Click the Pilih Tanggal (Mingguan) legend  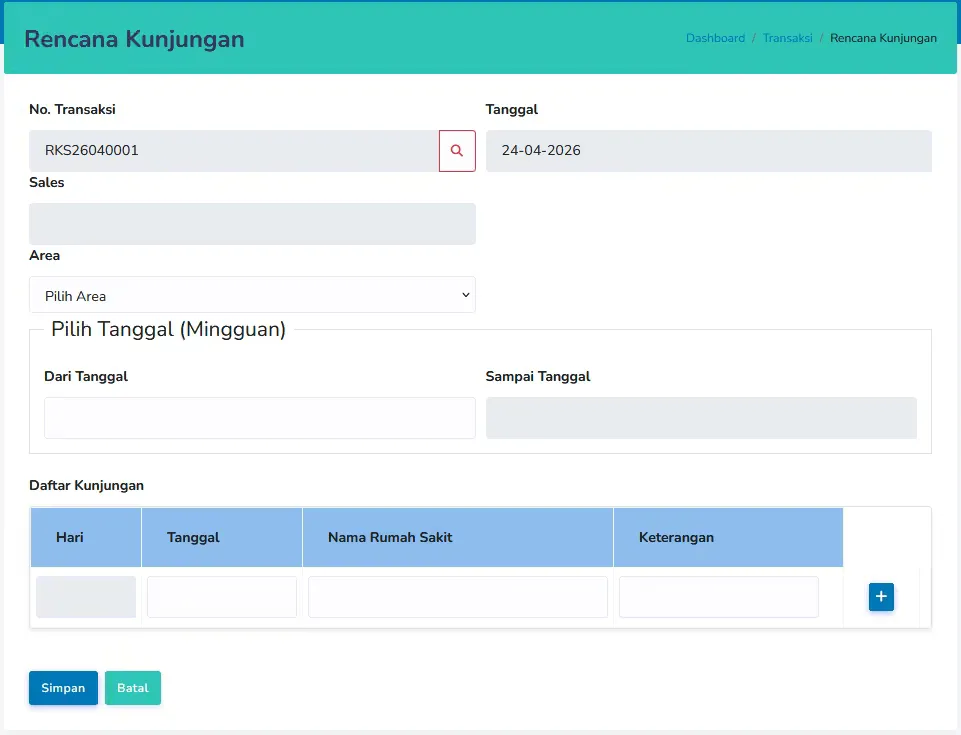coord(169,329)
